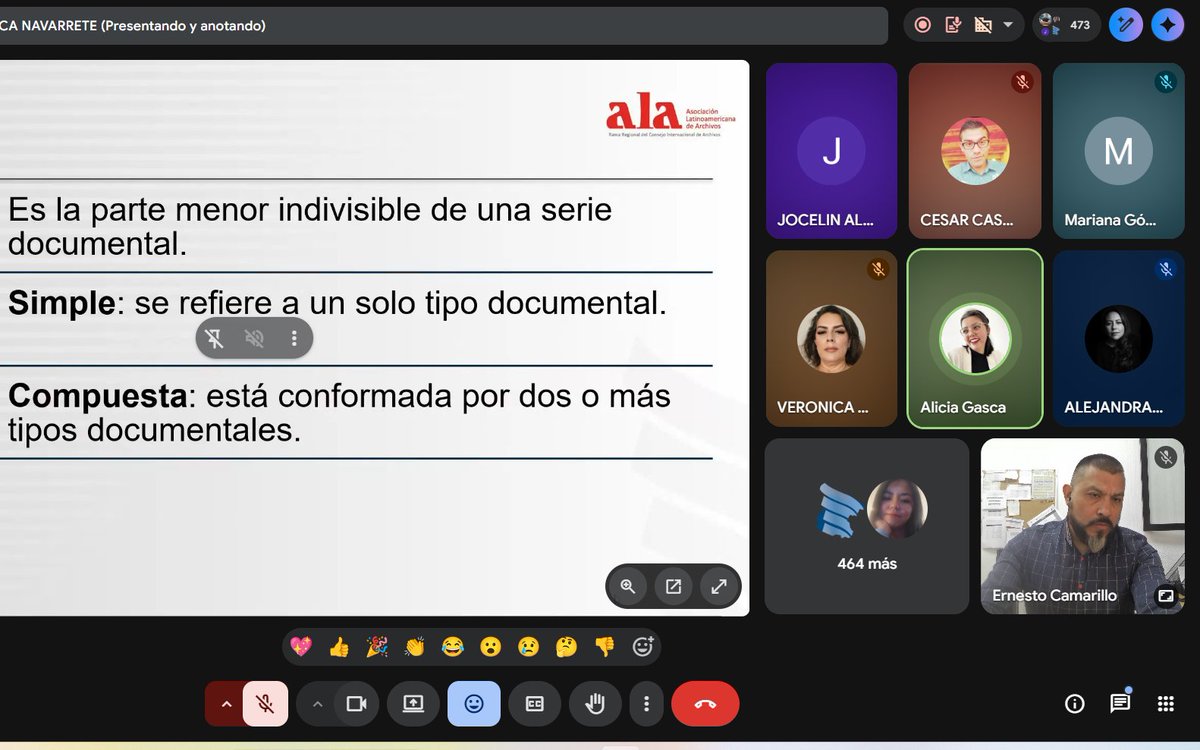This screenshot has width=1200, height=750.
Task: Open video settings chevron beside camera
Action: coord(317,704)
